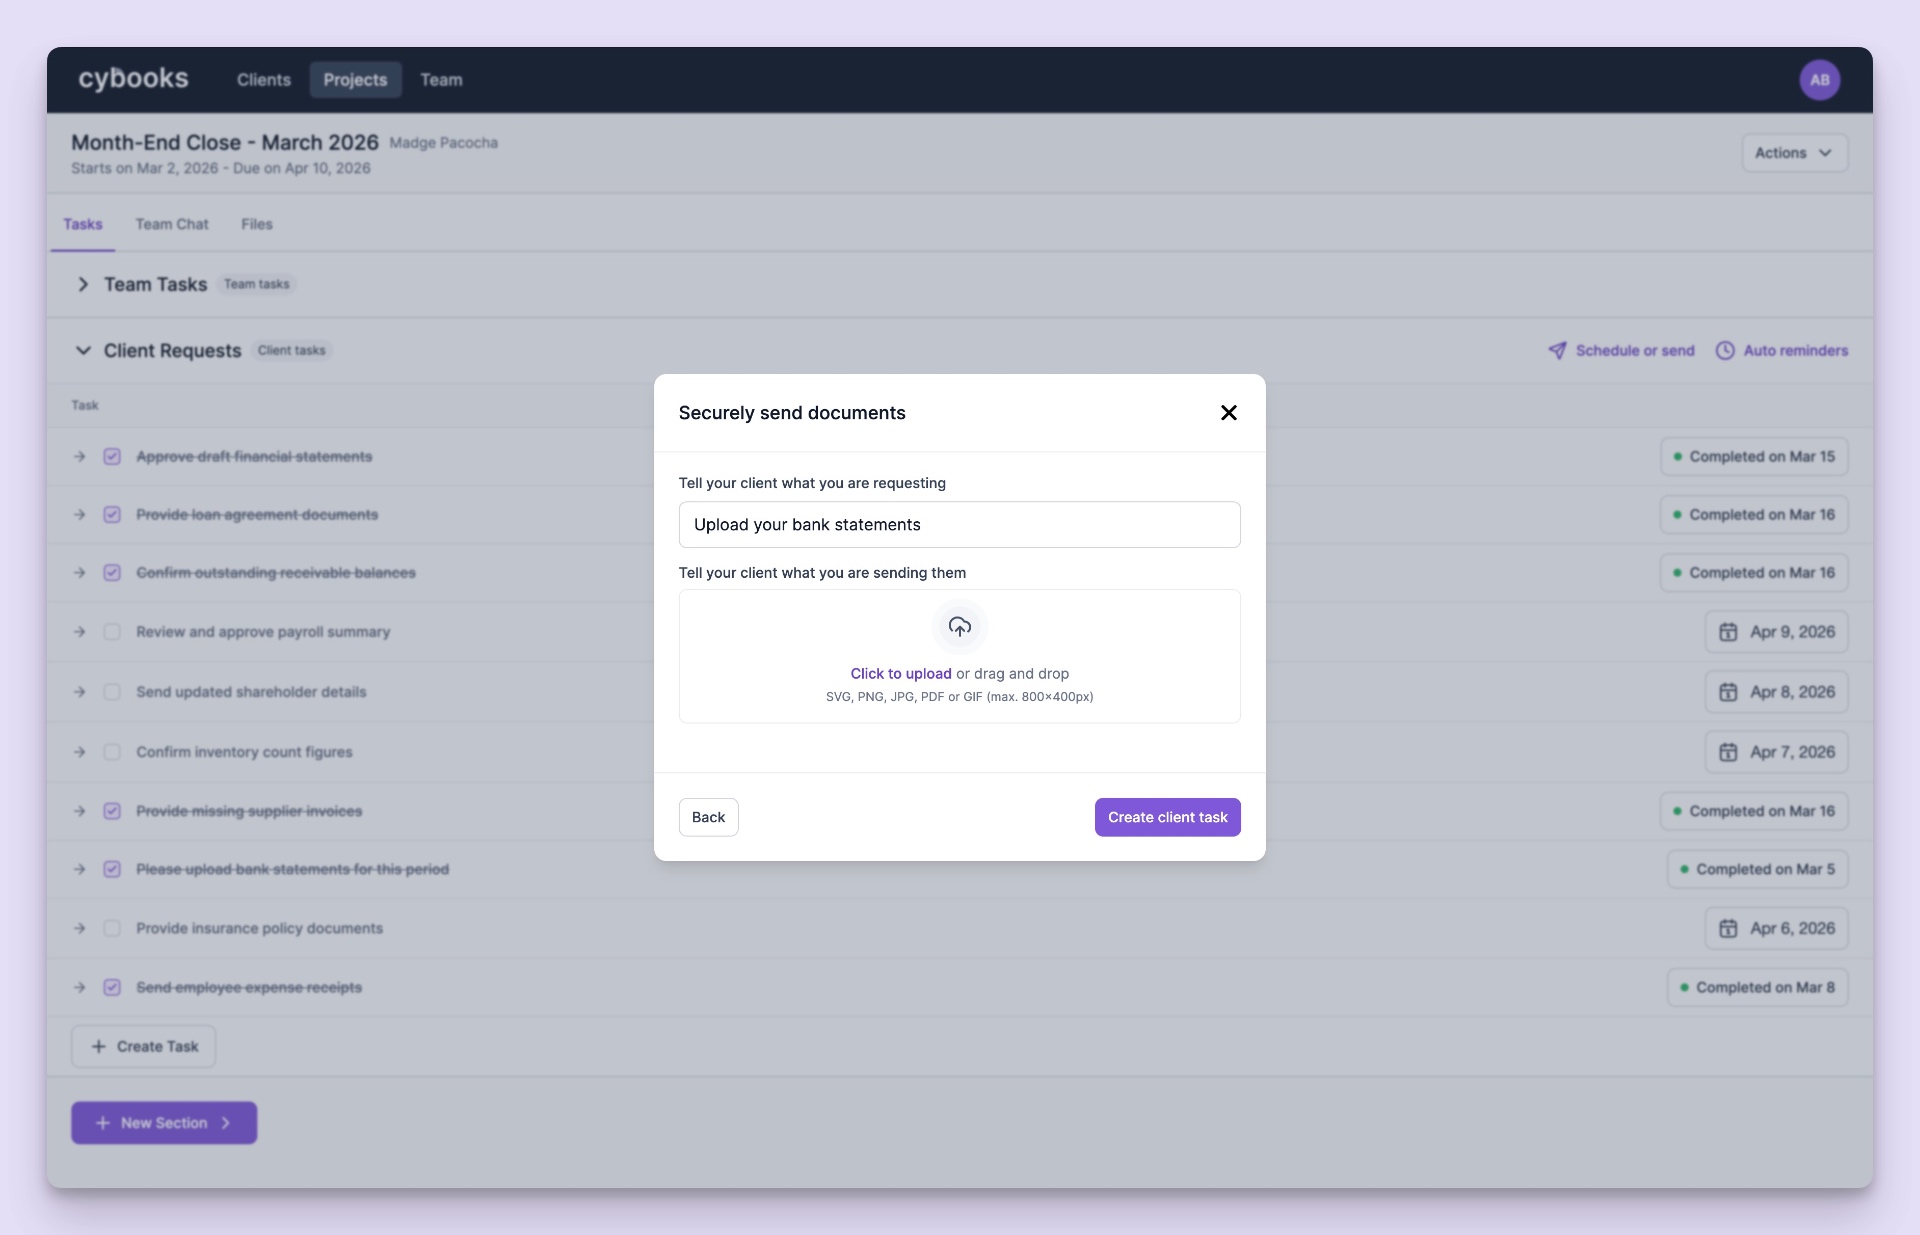Click the arrow icon beside Approve draft financial statements

pos(80,457)
